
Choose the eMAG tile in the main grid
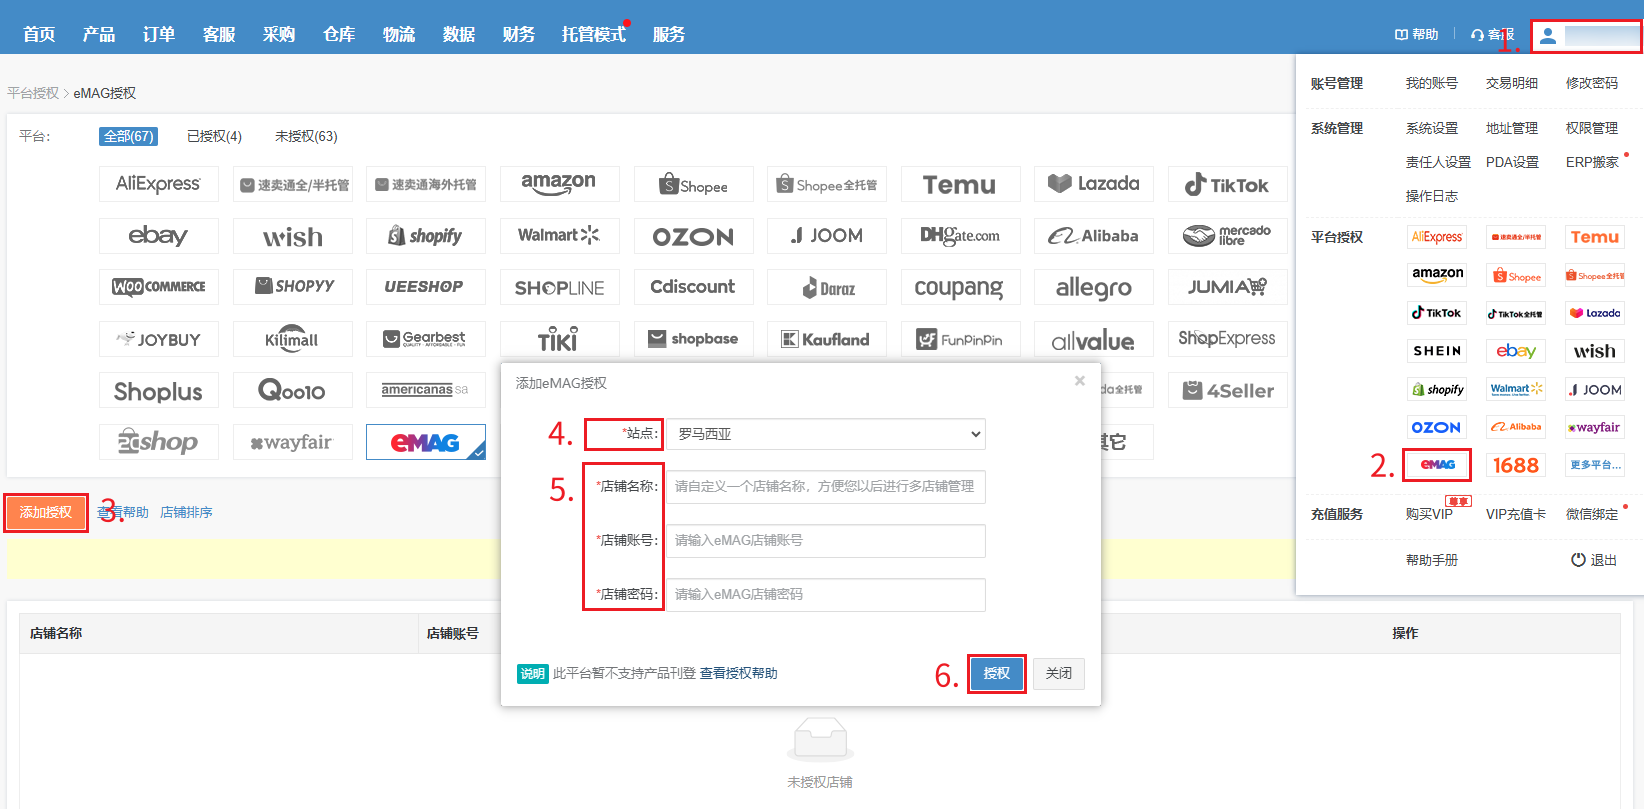426,442
